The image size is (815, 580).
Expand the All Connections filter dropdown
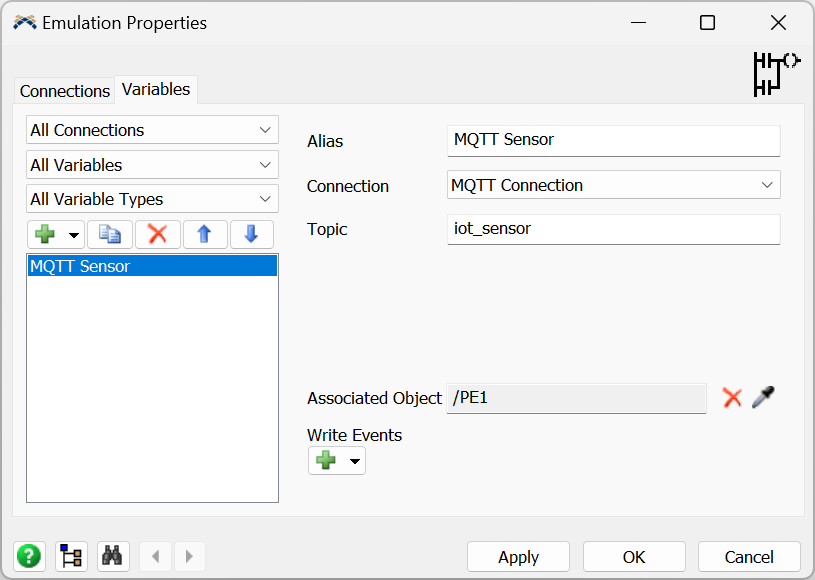pyautogui.click(x=152, y=130)
